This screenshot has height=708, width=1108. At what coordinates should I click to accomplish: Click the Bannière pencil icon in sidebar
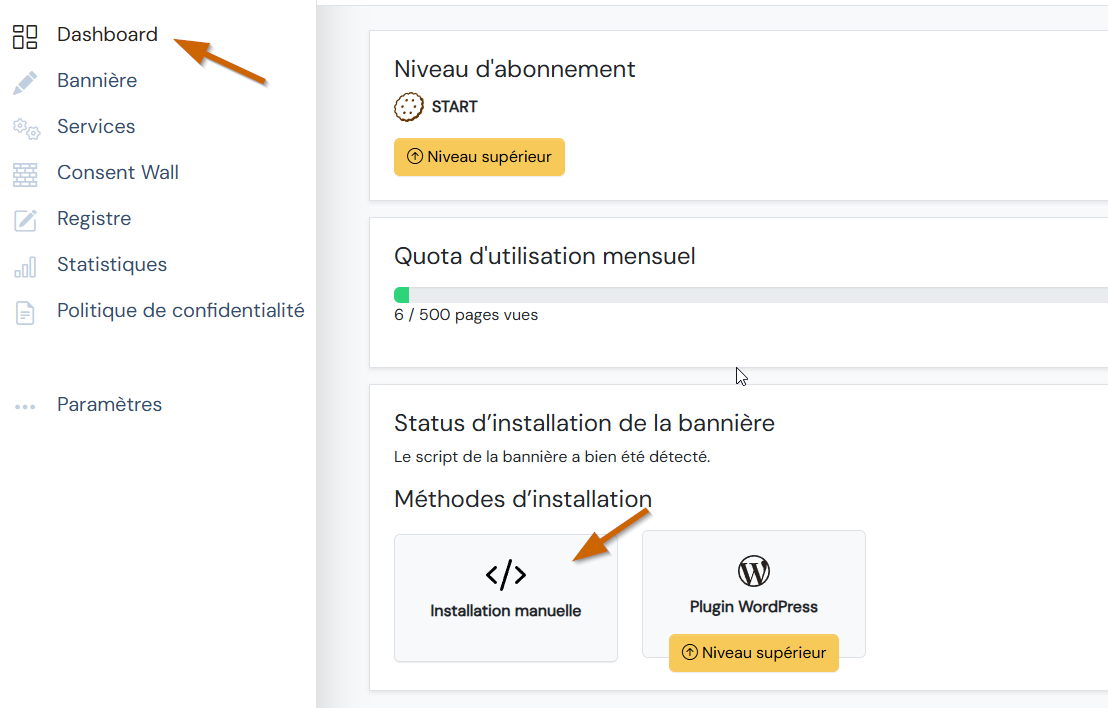click(25, 81)
